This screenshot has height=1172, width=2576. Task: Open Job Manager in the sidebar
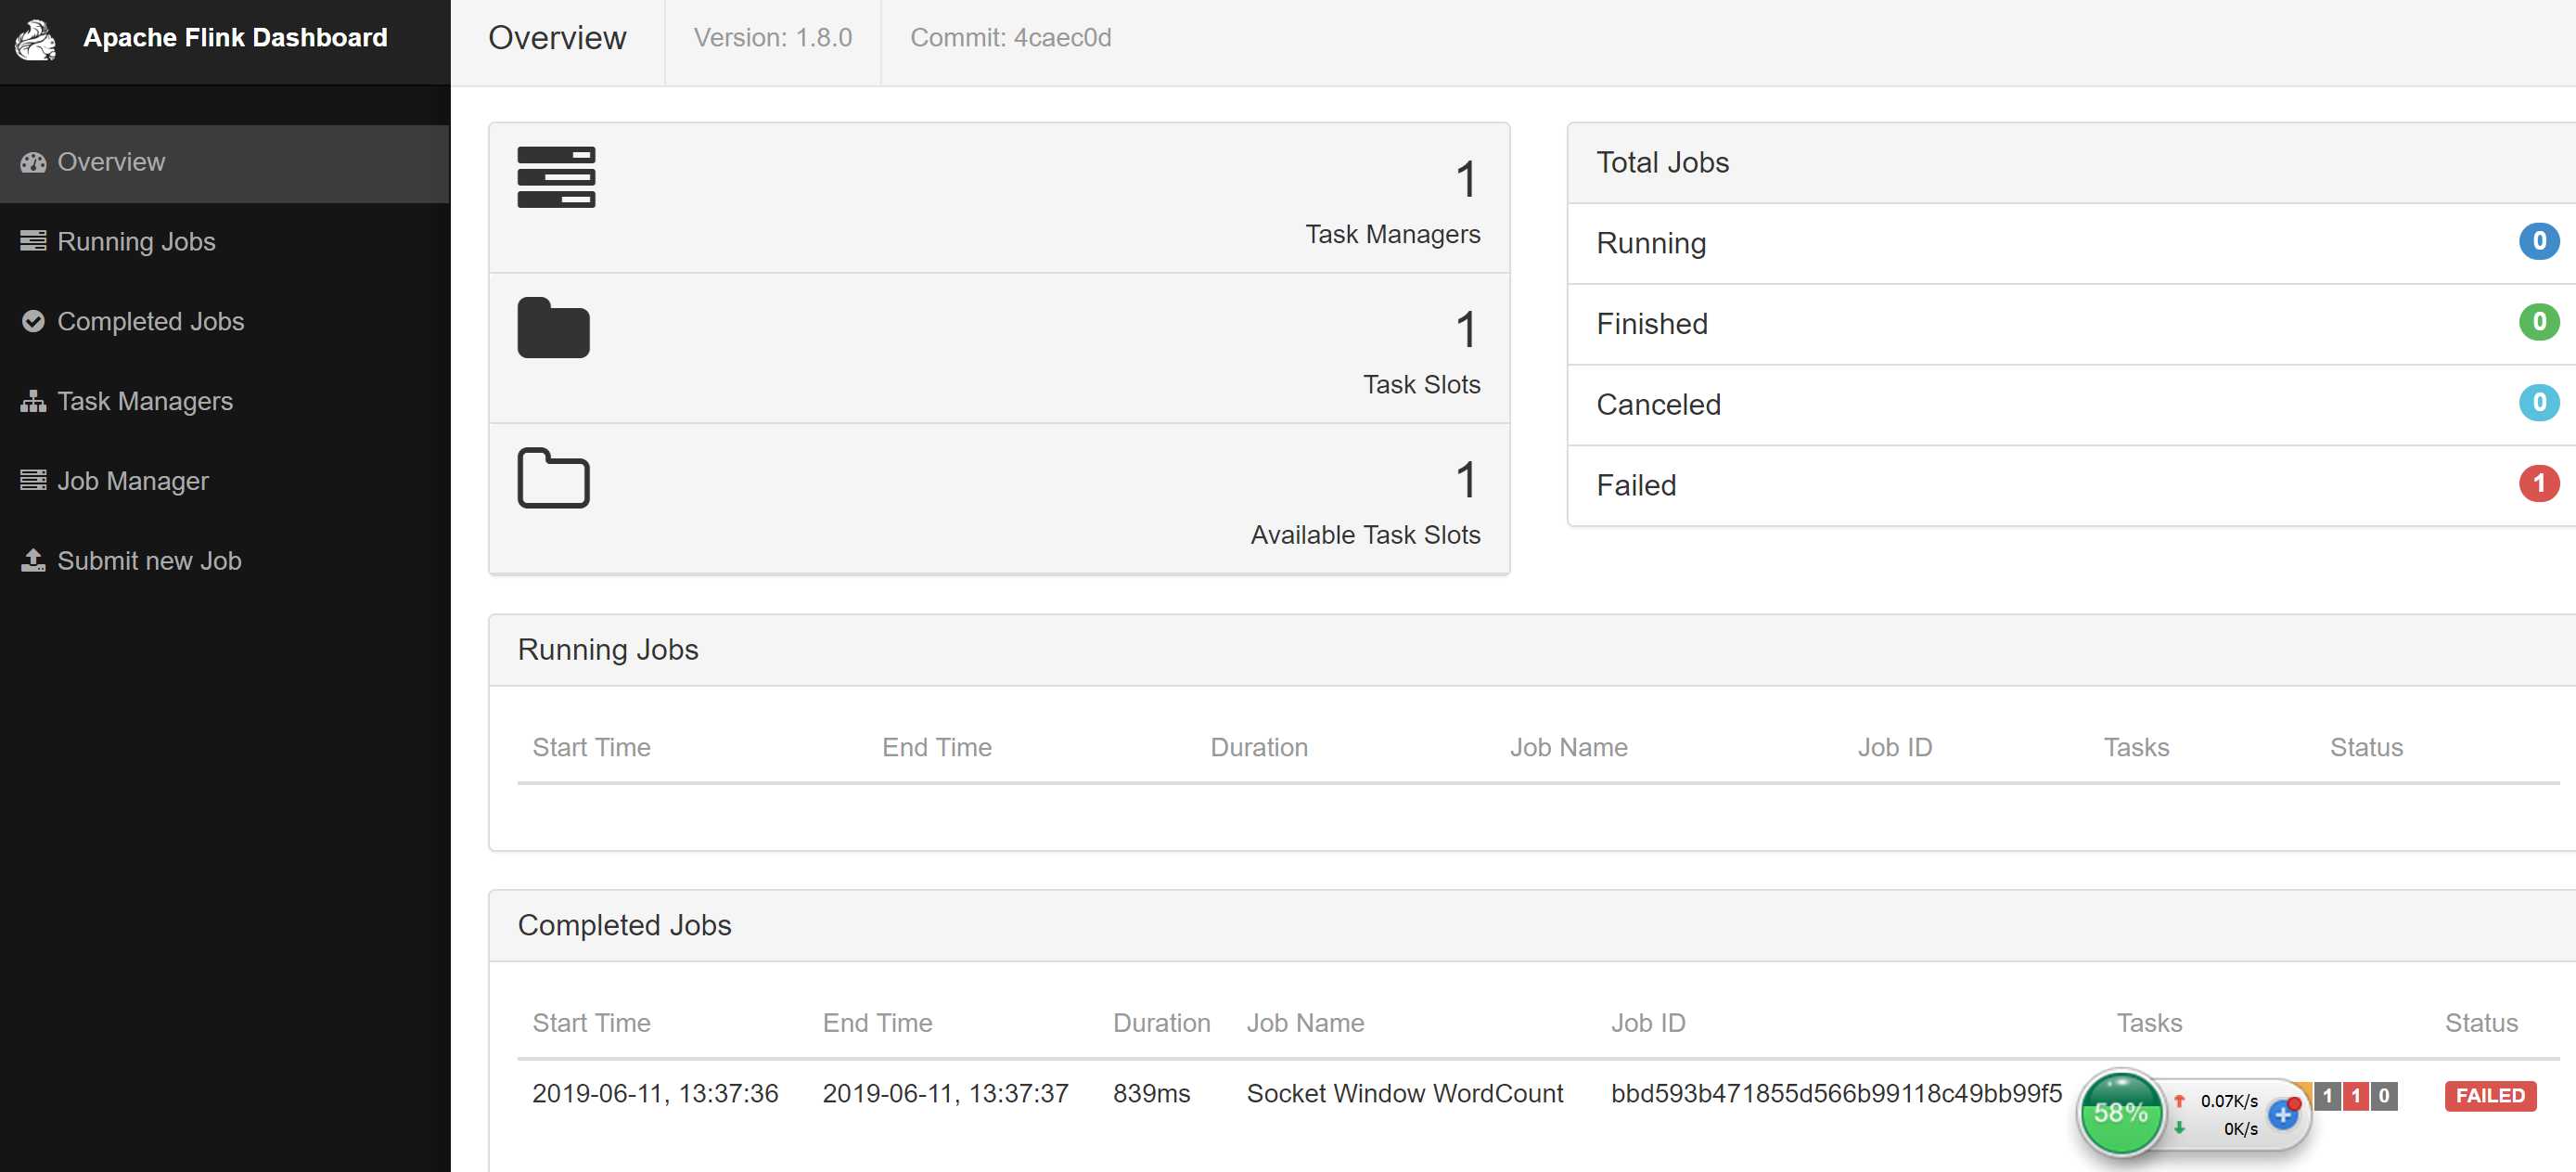pyautogui.click(x=224, y=481)
